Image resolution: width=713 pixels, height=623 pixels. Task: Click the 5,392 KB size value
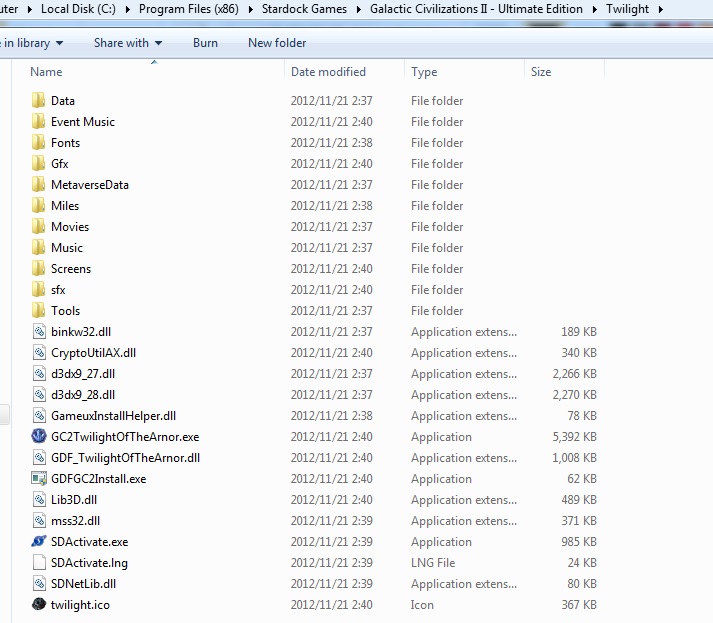tap(574, 437)
